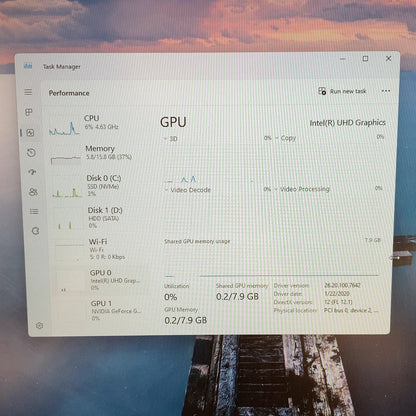Screen dimensions: 416x416
Task: Click the GPU heading text
Action: [173, 122]
